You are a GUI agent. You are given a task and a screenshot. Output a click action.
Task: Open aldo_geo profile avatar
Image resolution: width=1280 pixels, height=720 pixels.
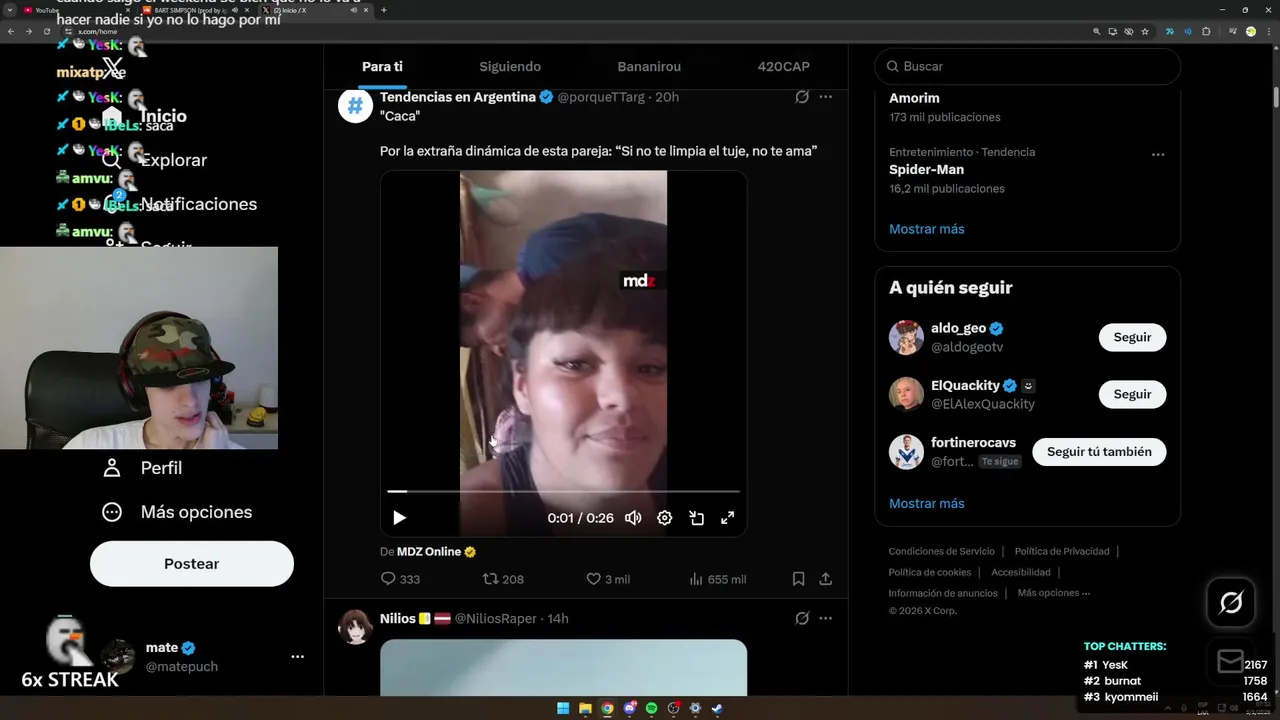coord(906,337)
